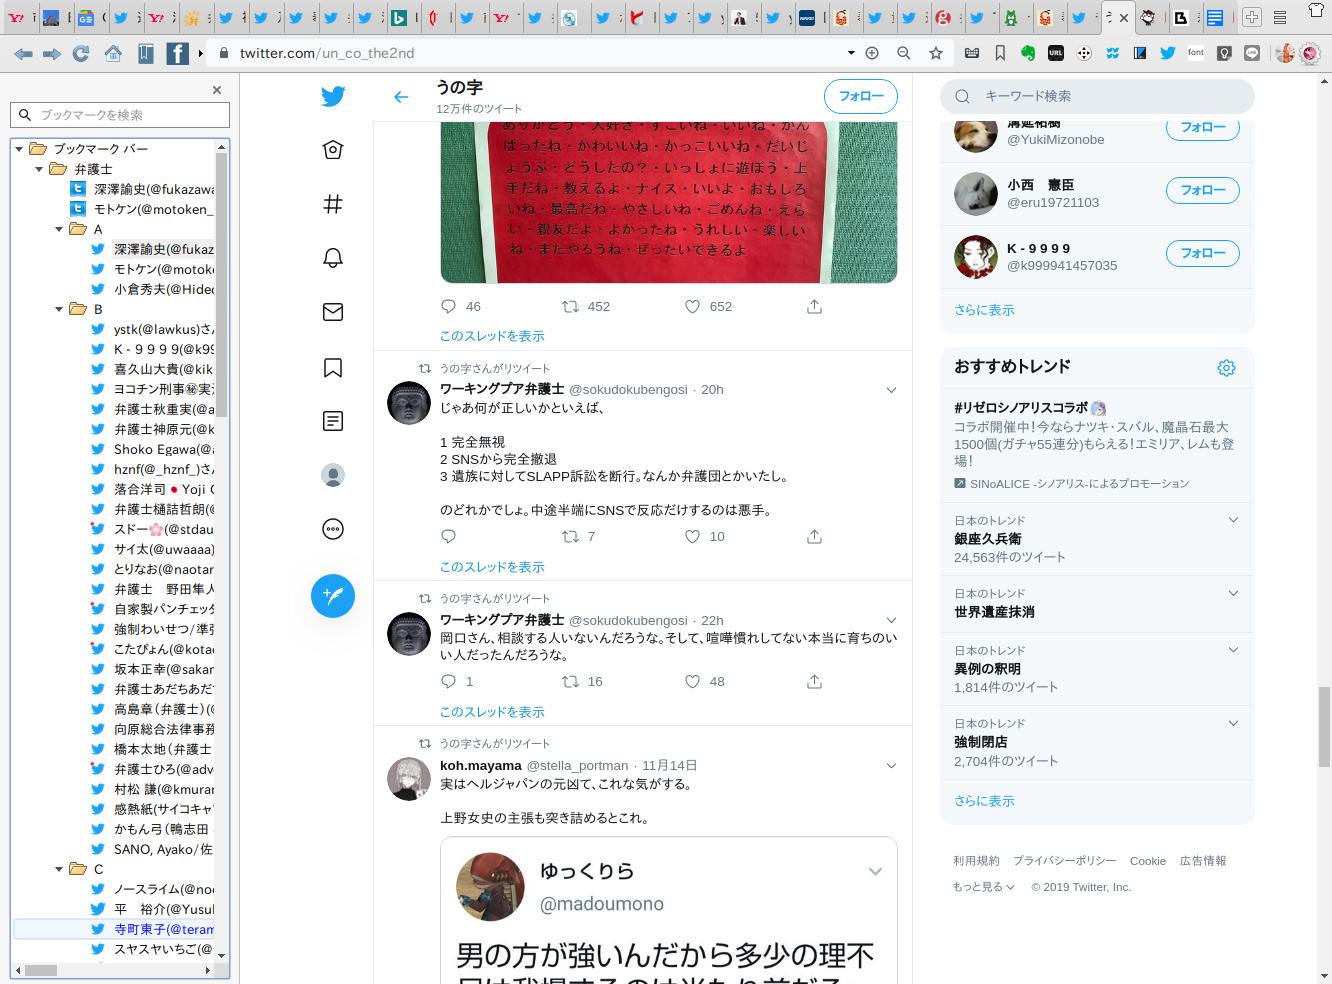The height and width of the screenshot is (984, 1332).
Task: Open address bar history dropdown arrow
Action: pyautogui.click(x=851, y=53)
